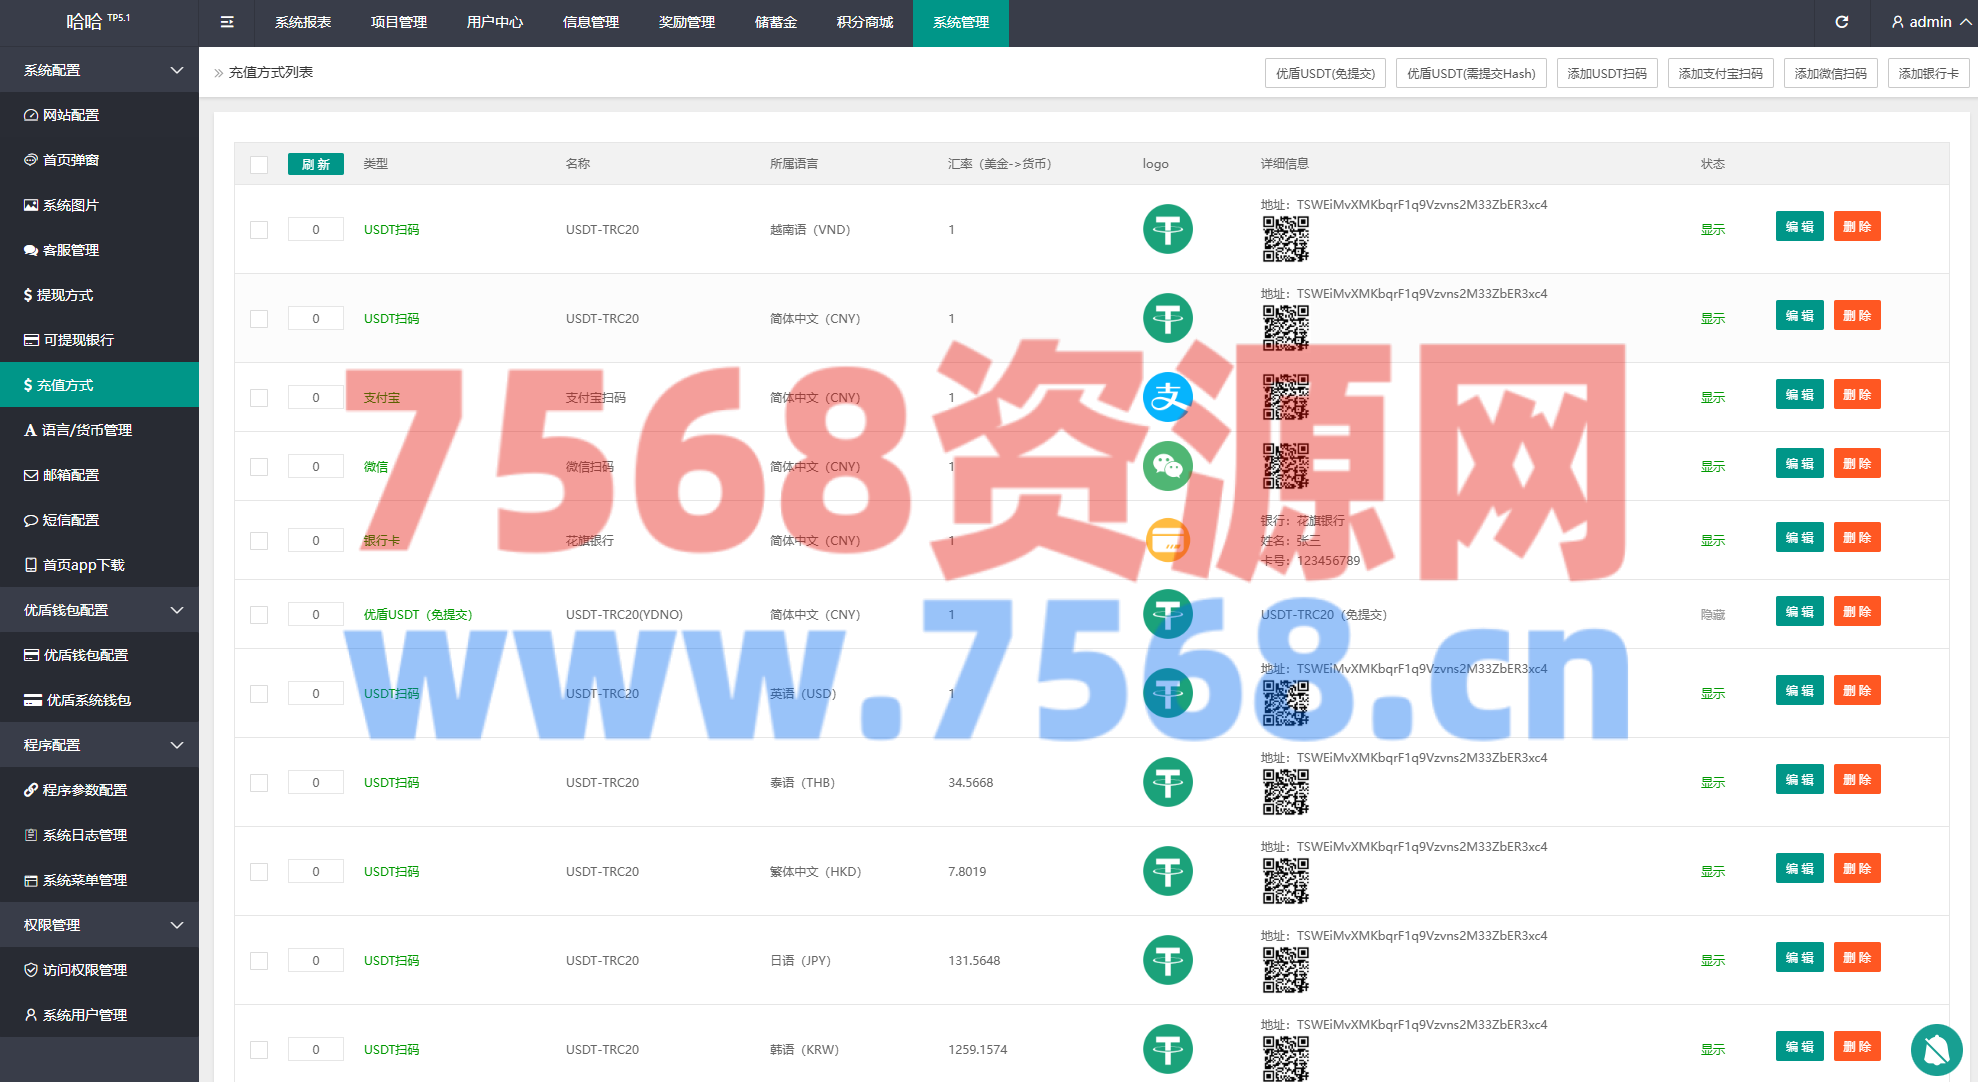Image resolution: width=1978 pixels, height=1082 pixels.
Task: Click the Alipay logo icon
Action: 1167,397
